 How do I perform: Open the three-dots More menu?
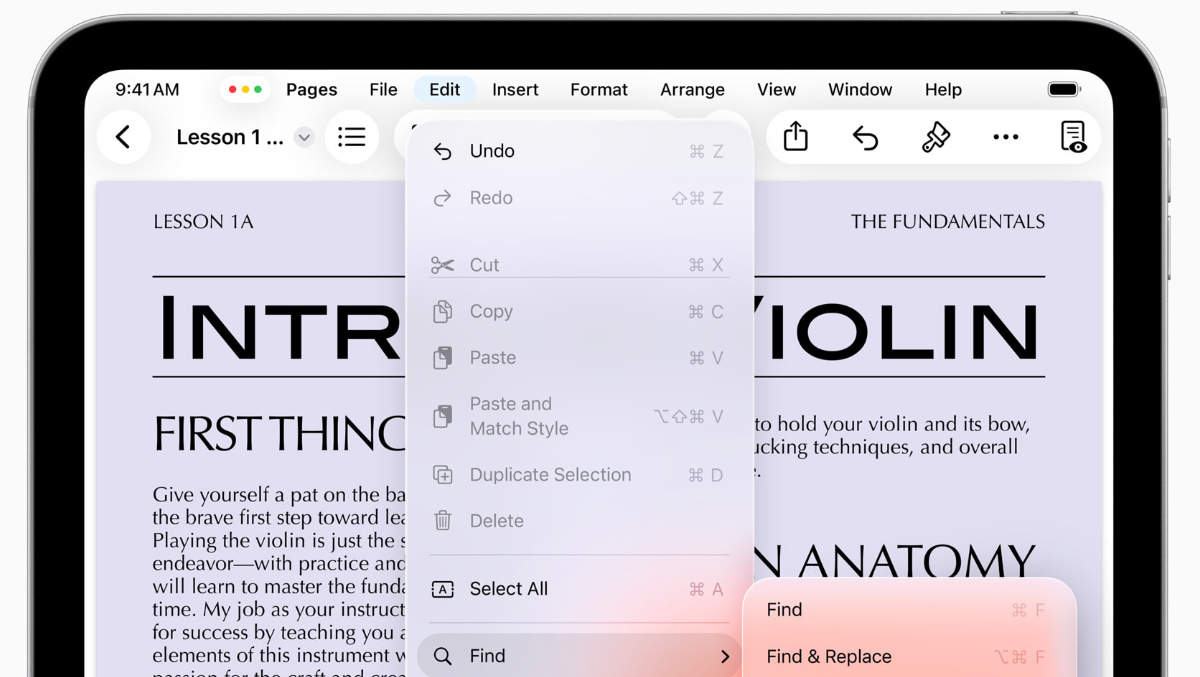pos(1005,137)
